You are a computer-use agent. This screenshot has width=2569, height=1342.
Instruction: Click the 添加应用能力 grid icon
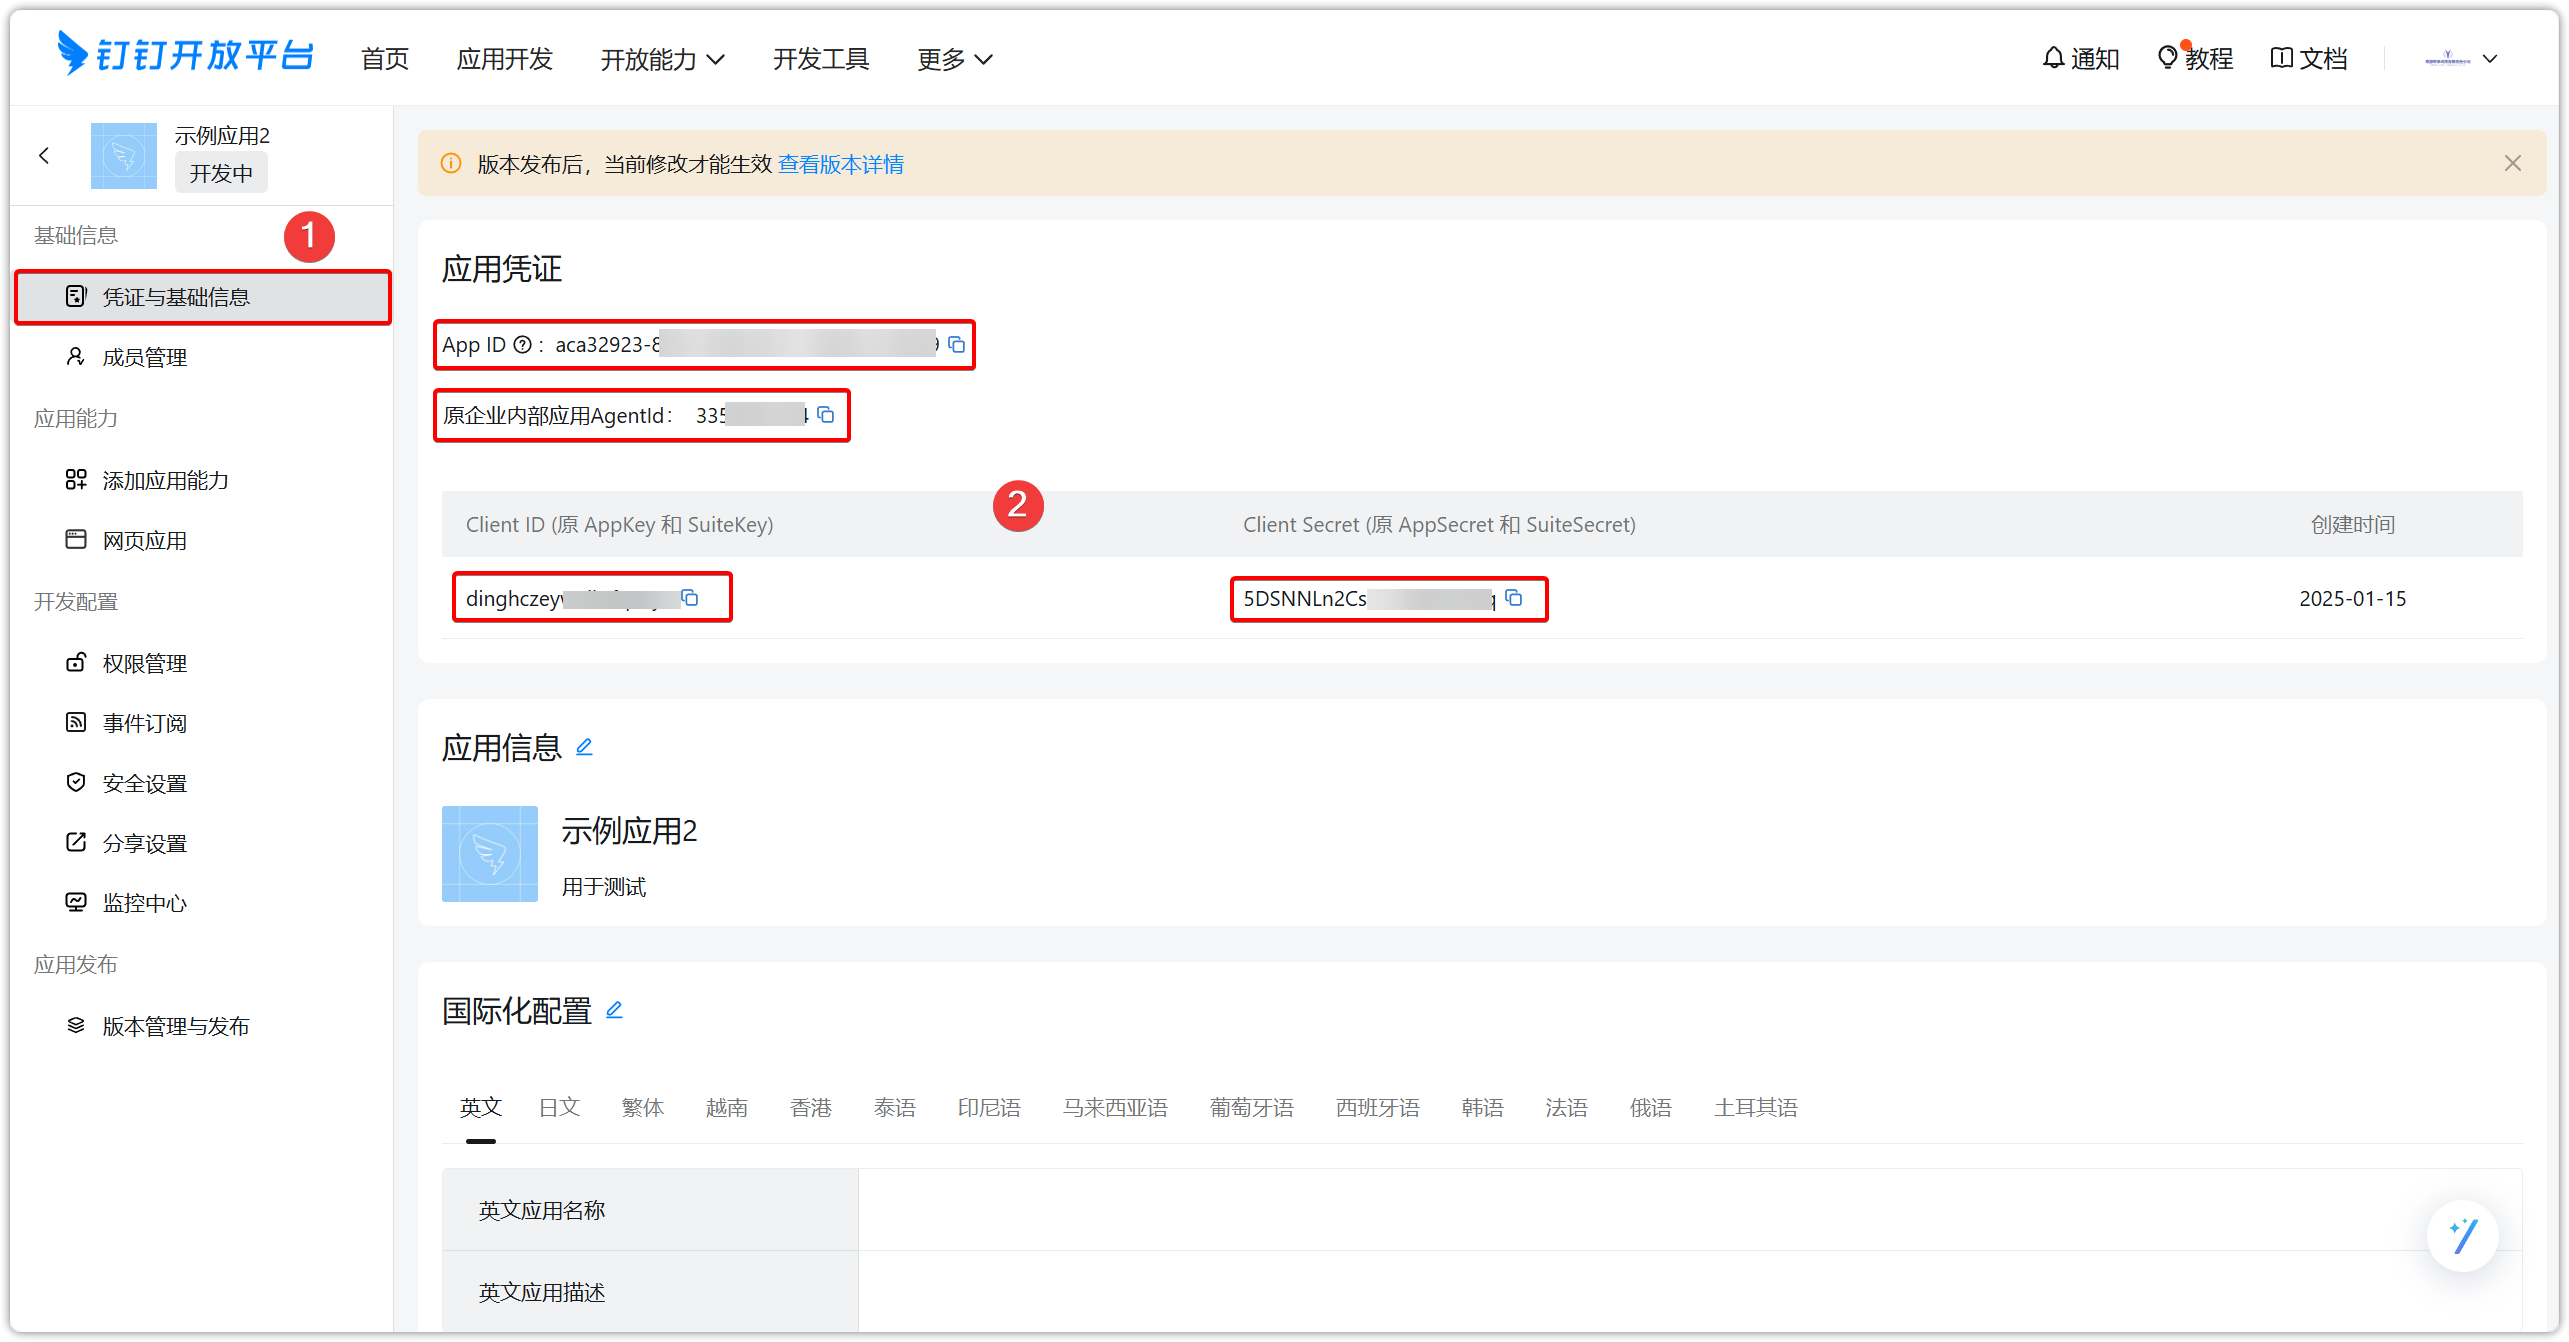tap(76, 480)
